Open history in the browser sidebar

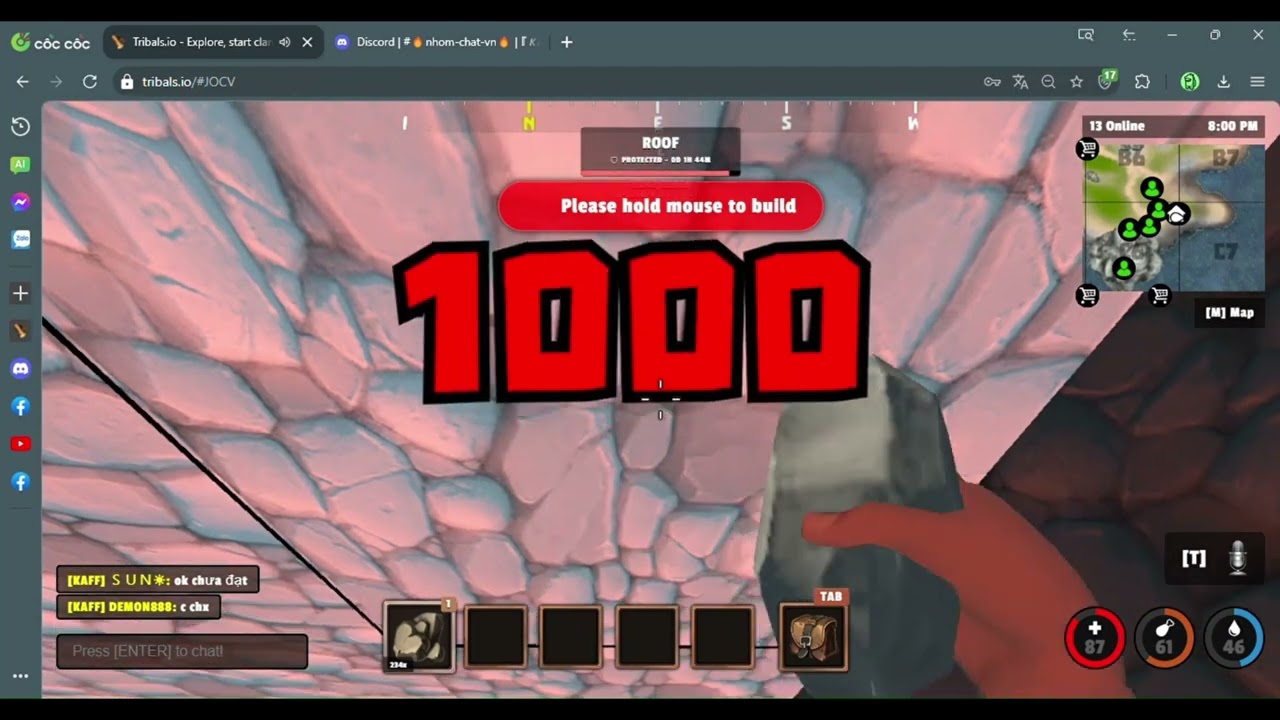tap(20, 126)
